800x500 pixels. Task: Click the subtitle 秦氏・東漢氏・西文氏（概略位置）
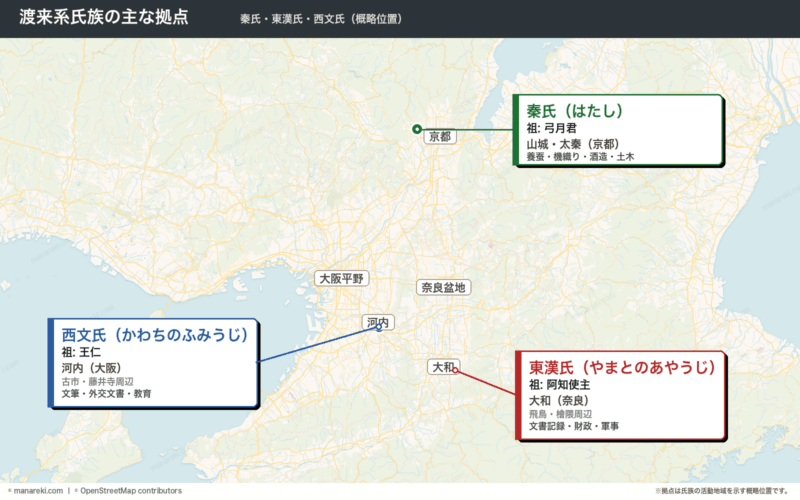(x=321, y=19)
